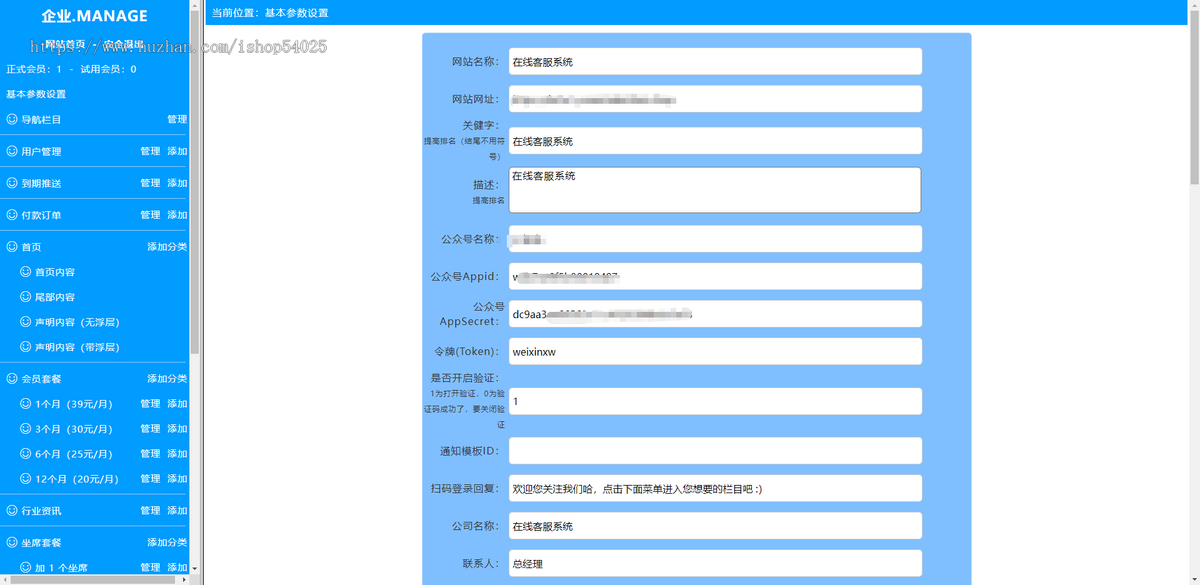Click the sidebar scrollbar down arrow
Image resolution: width=1200 pixels, height=585 pixels.
(x=195, y=569)
